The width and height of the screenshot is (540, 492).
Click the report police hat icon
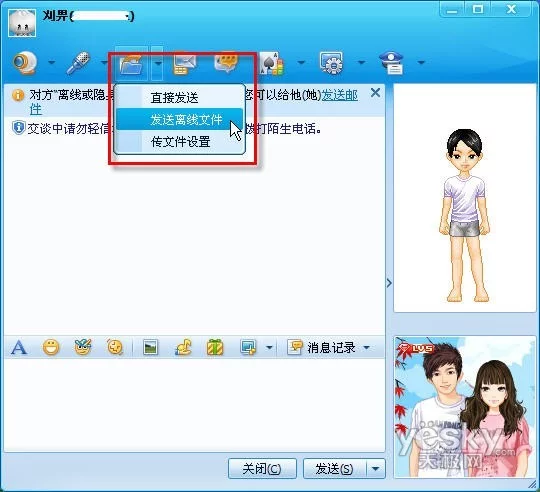coord(391,63)
